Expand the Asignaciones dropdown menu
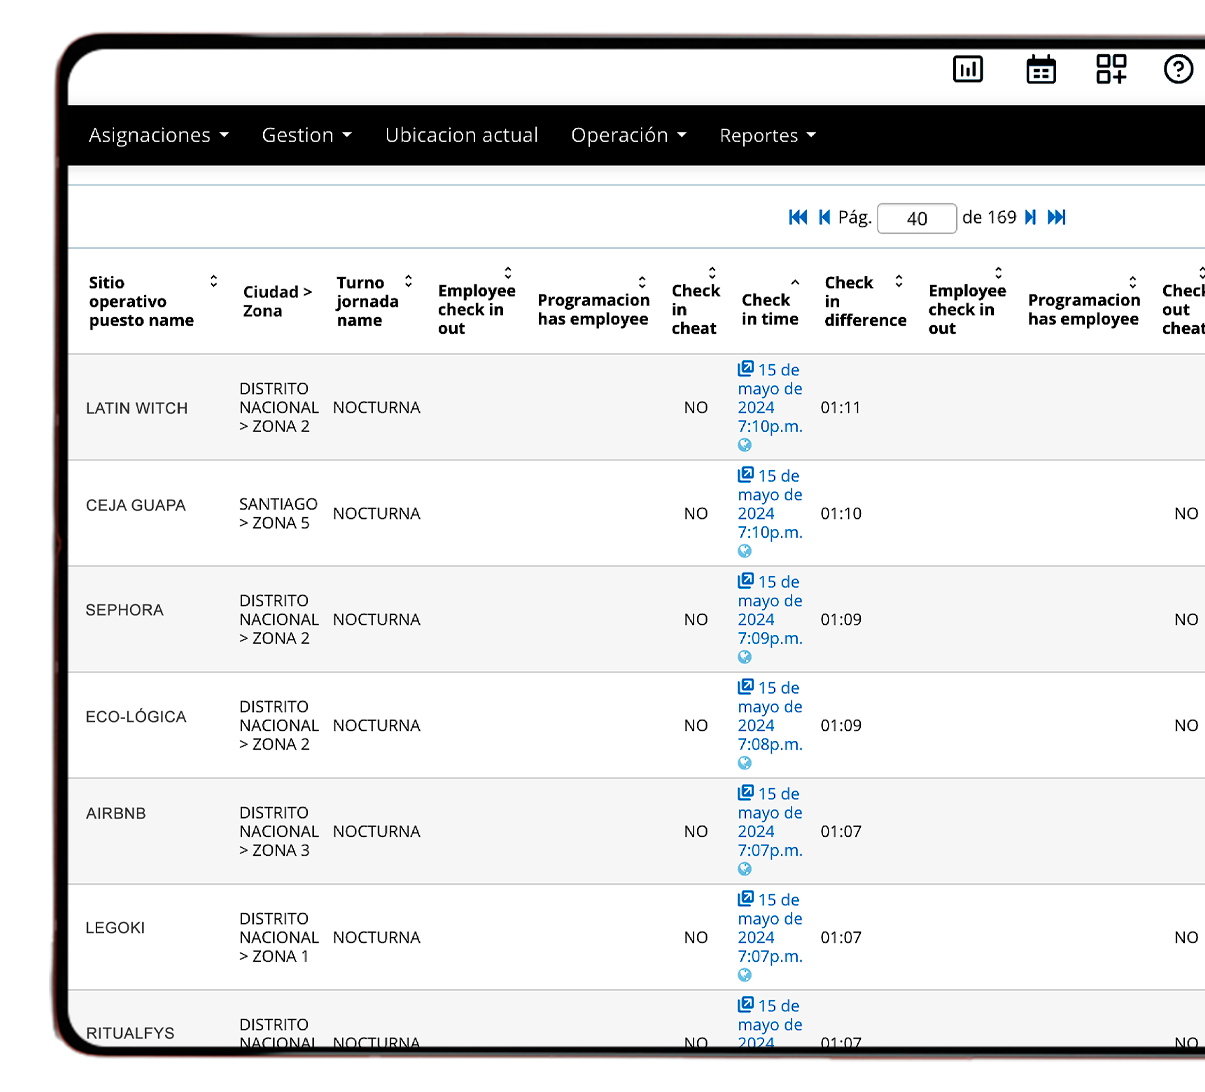The width and height of the screenshot is (1205, 1092). point(158,136)
